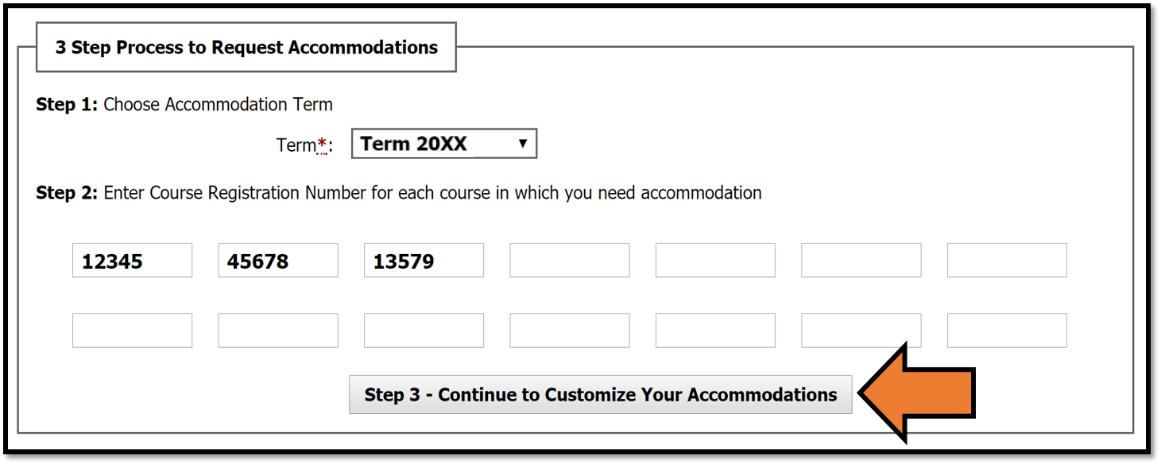Click the last course field in bottom row
This screenshot has height=465, width=1161.
pos(1007,331)
